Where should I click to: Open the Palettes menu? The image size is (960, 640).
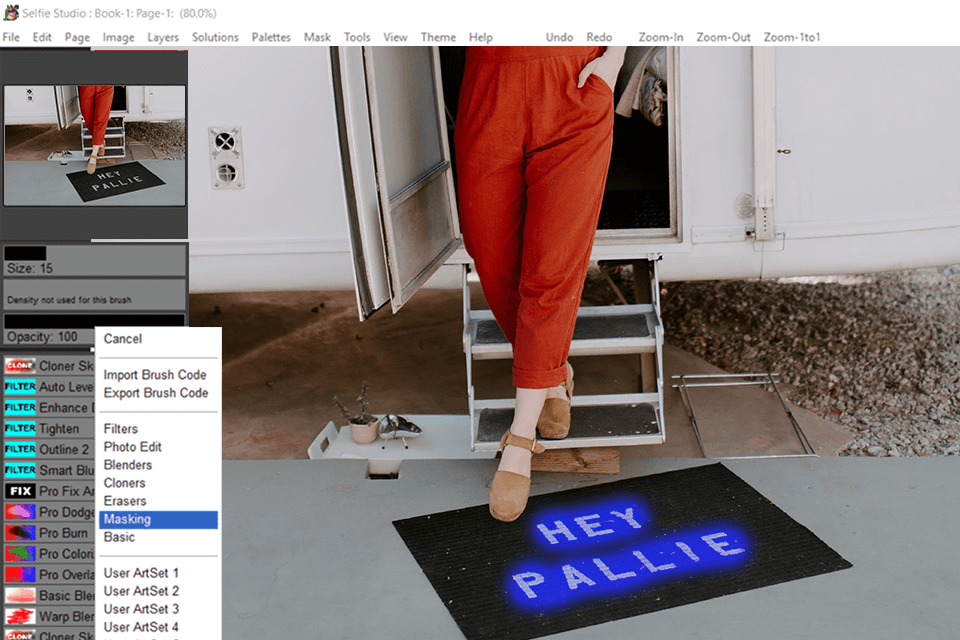point(271,37)
